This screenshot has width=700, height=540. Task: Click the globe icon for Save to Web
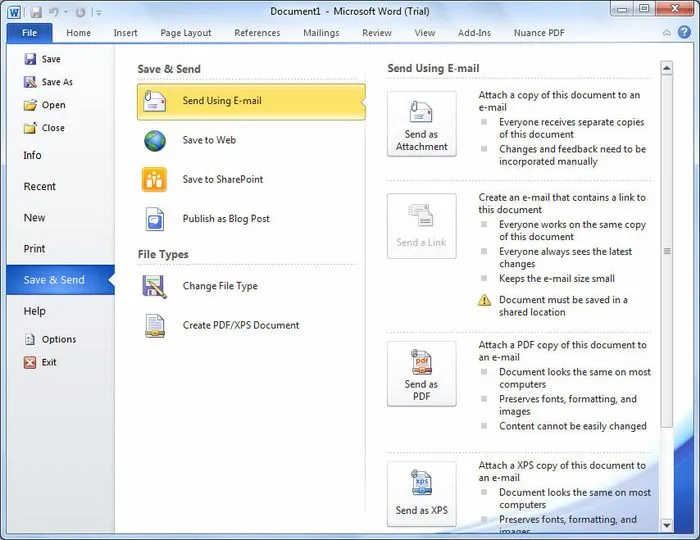(155, 141)
